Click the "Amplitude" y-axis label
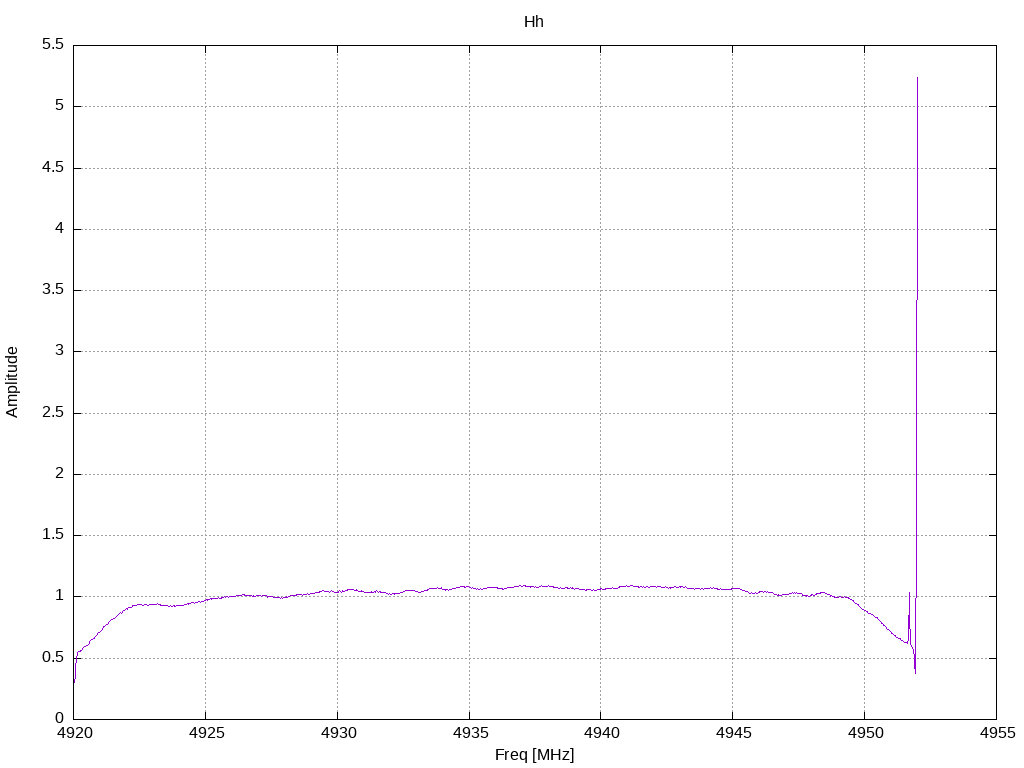This screenshot has height=768, width=1024. pos(12,382)
